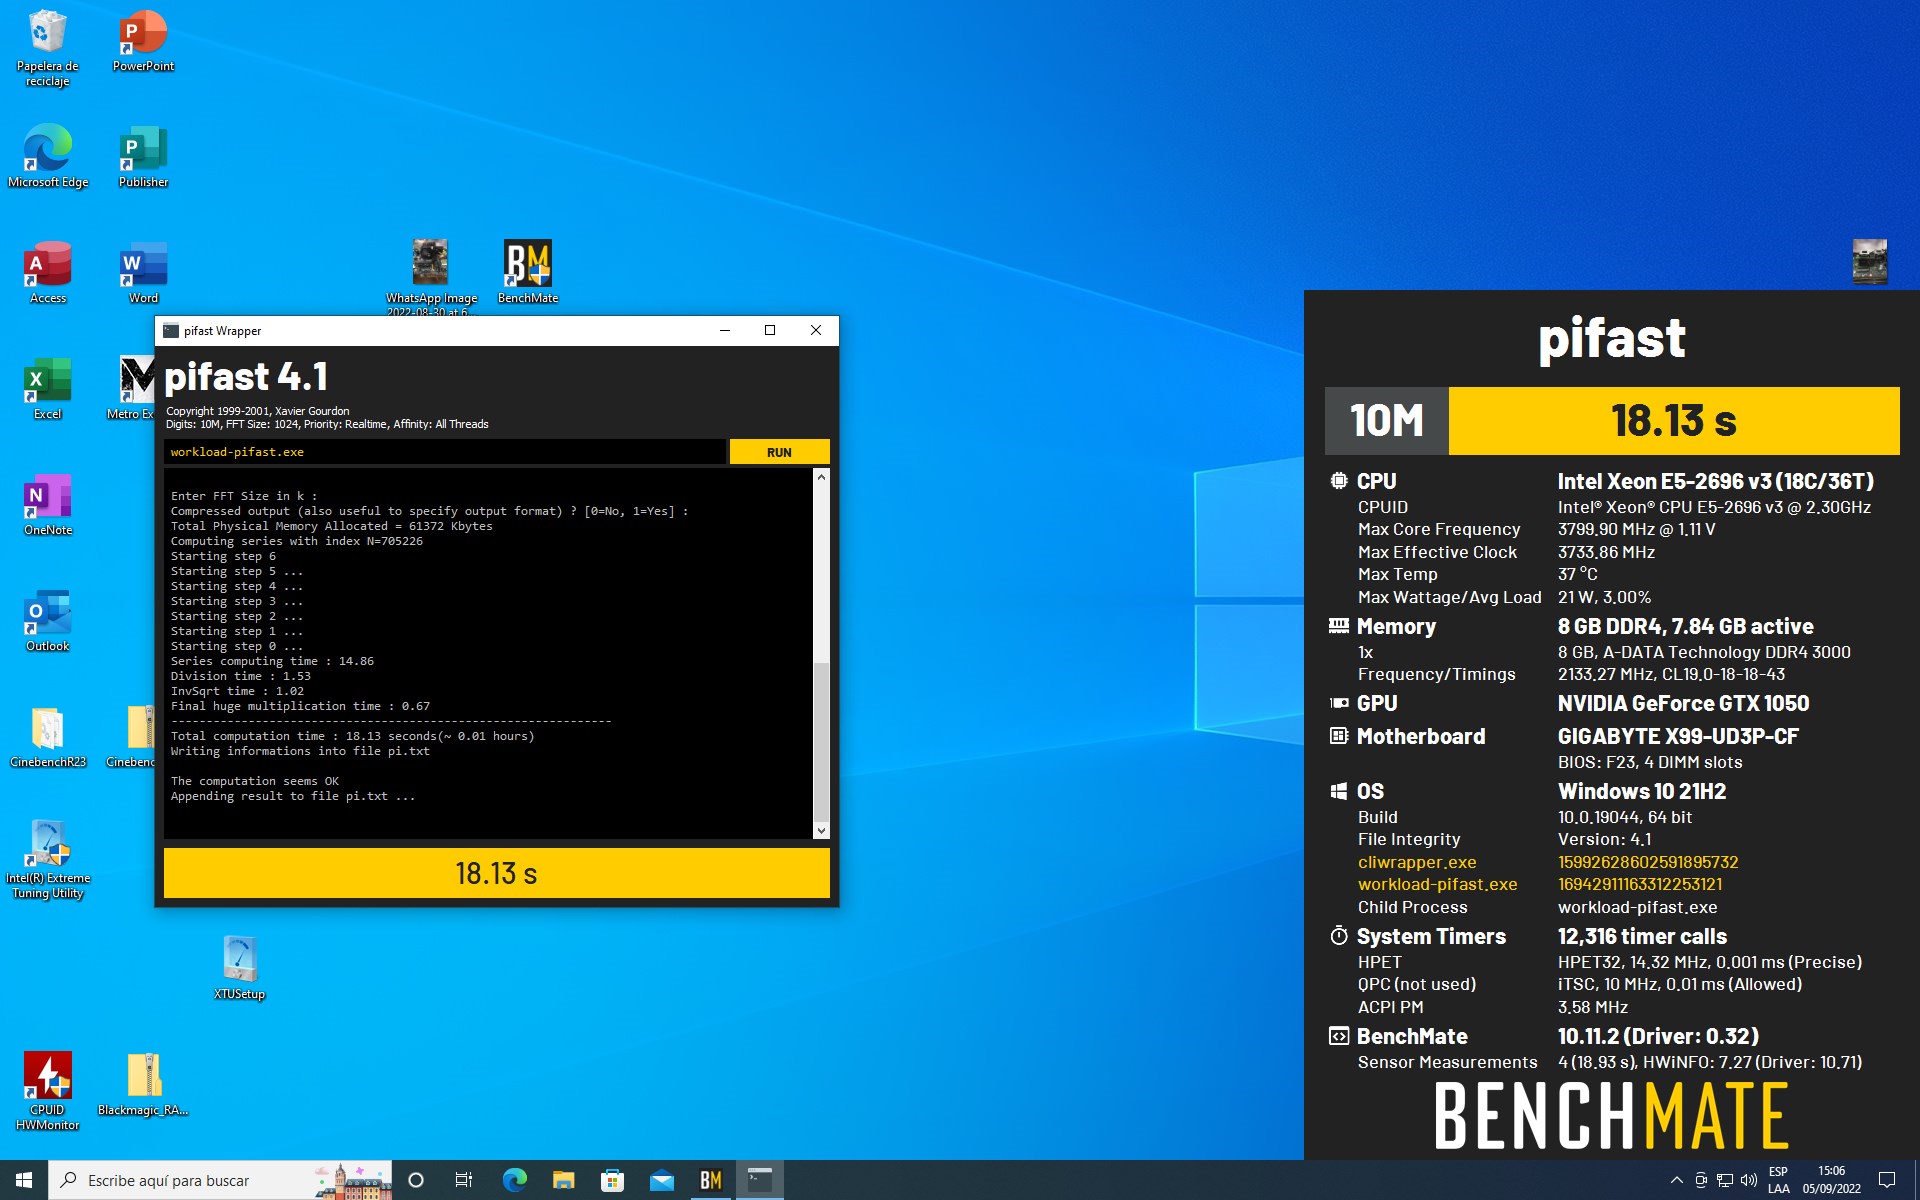This screenshot has height=1200, width=1920.
Task: Click the RUN button in pifast Wrapper
Action: point(779,452)
